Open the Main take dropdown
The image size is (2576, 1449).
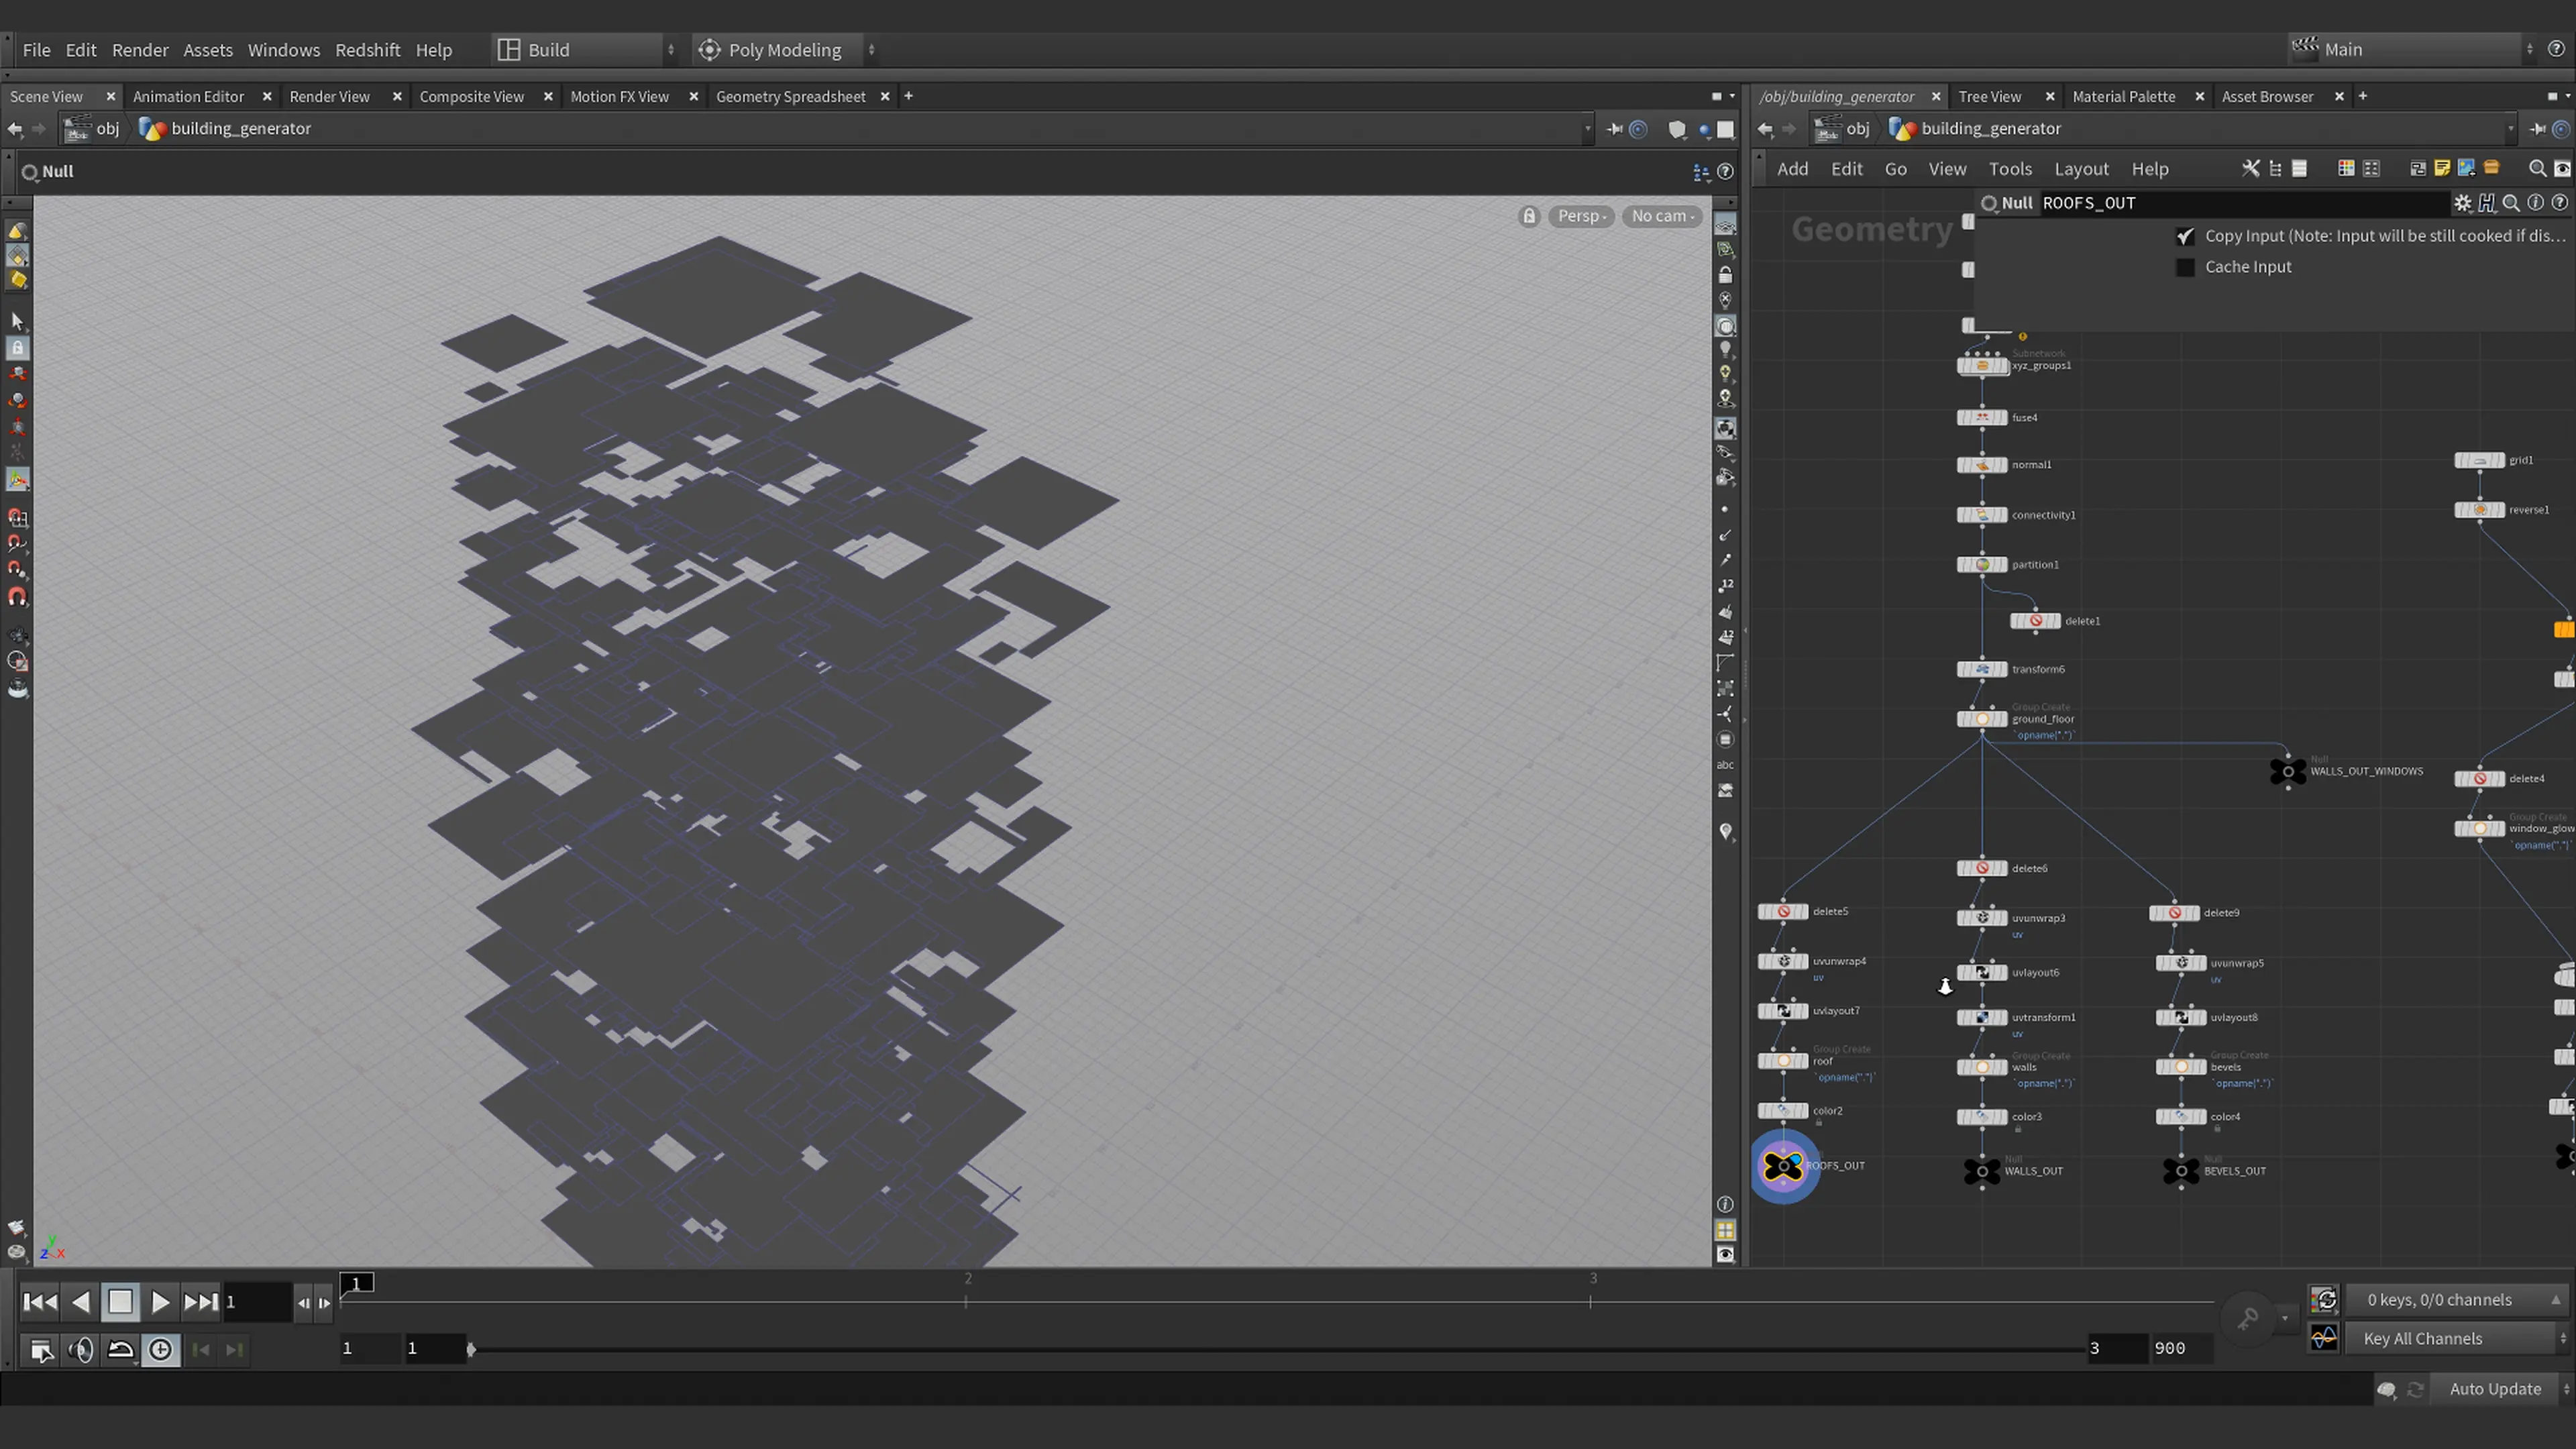[2412, 49]
